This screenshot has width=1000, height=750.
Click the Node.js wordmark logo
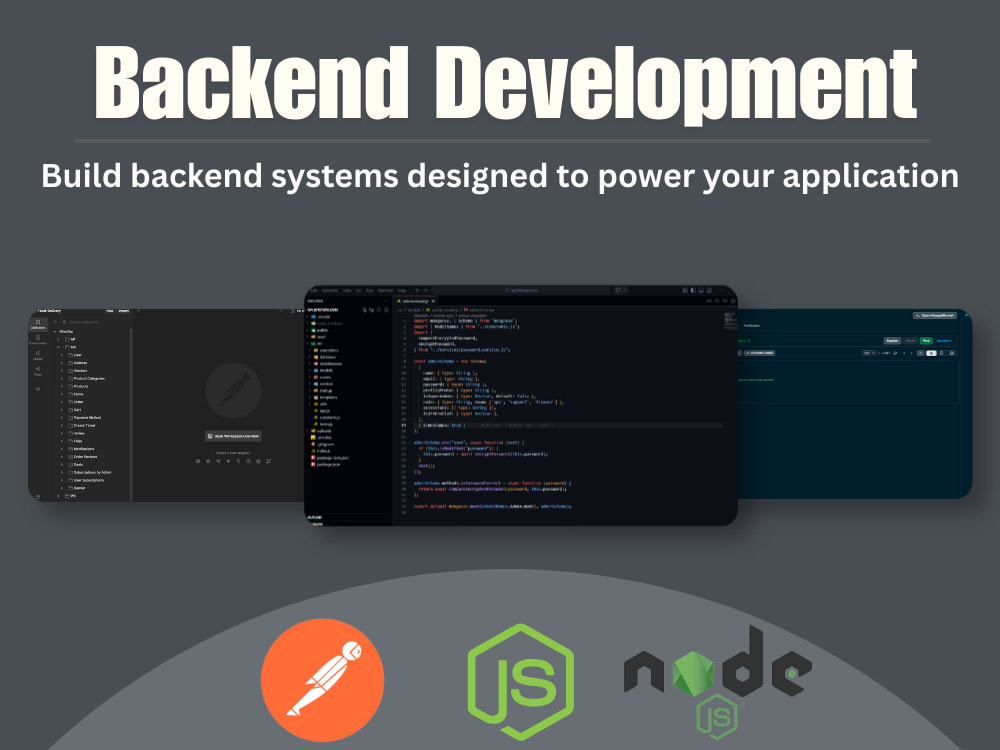[717, 681]
